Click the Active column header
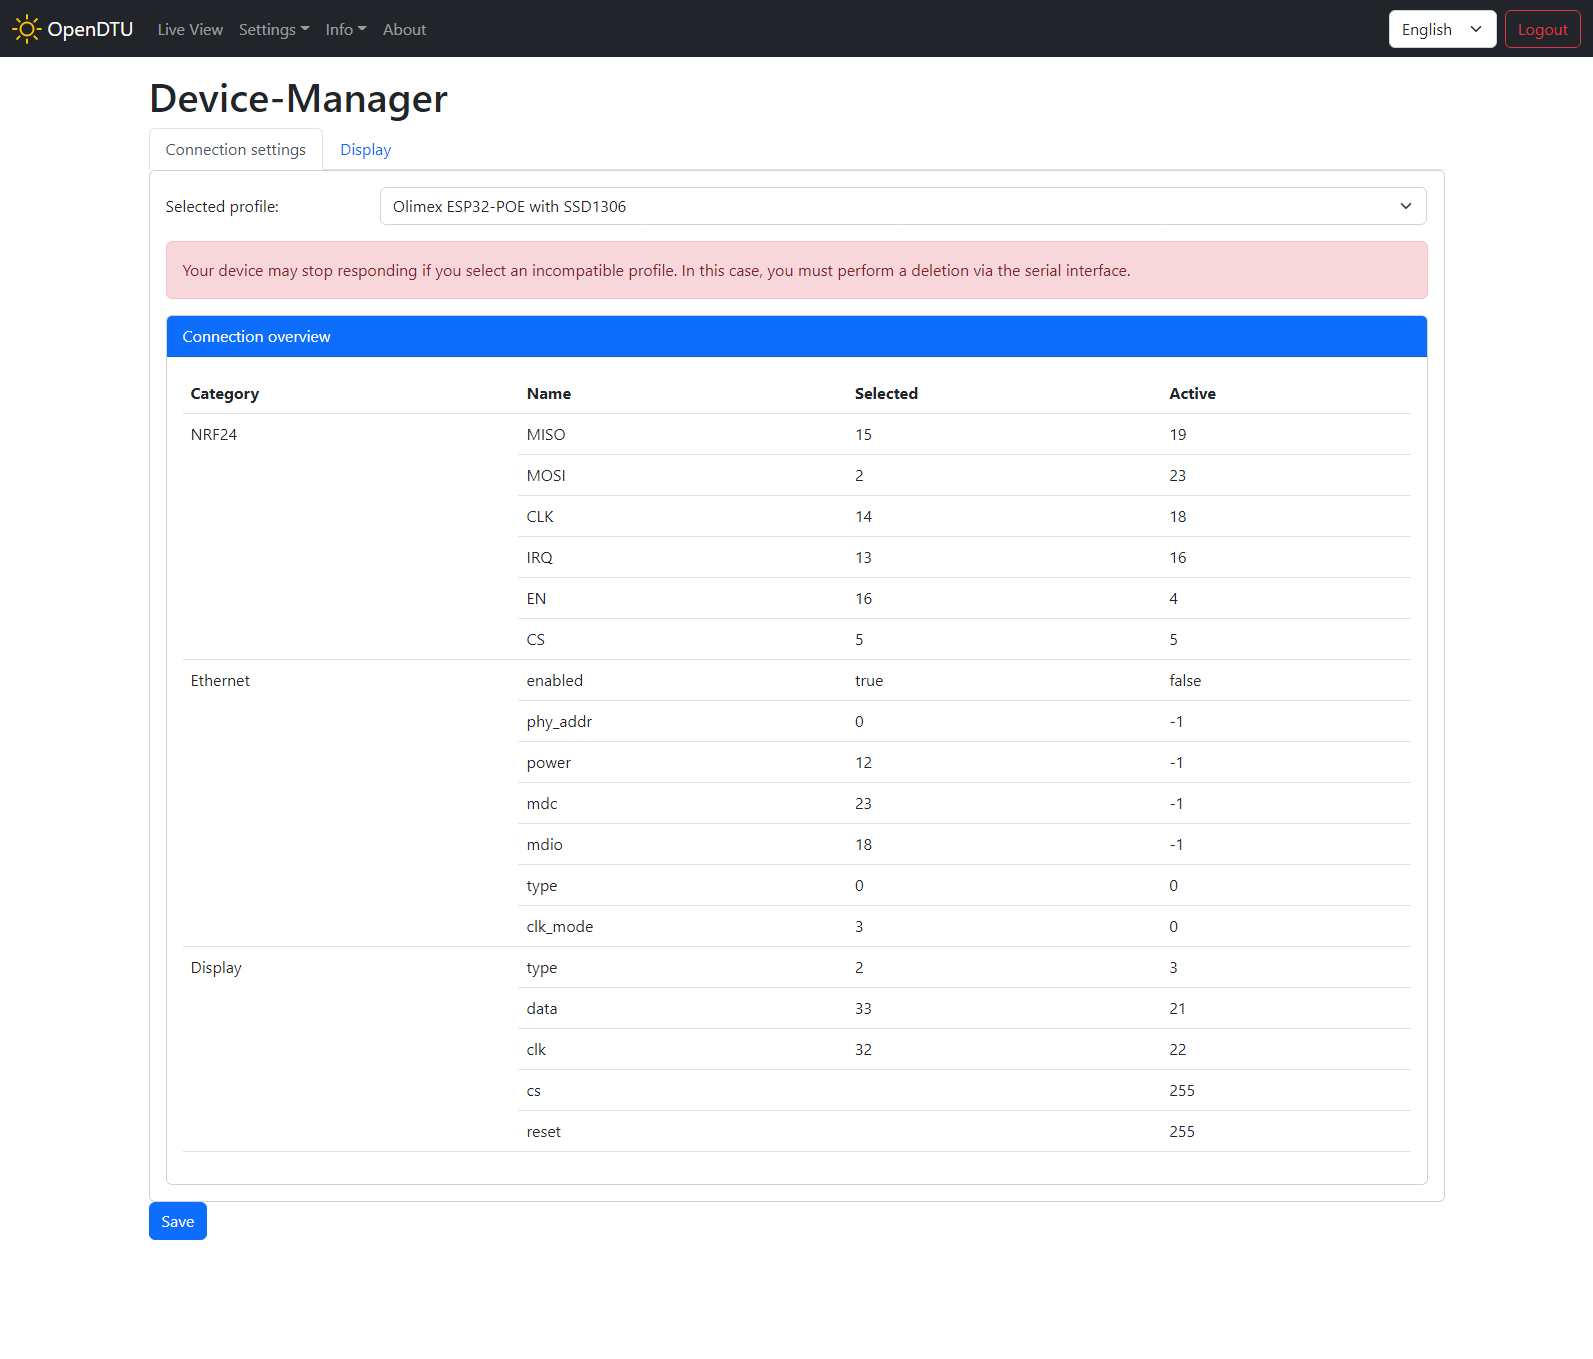 [x=1192, y=394]
